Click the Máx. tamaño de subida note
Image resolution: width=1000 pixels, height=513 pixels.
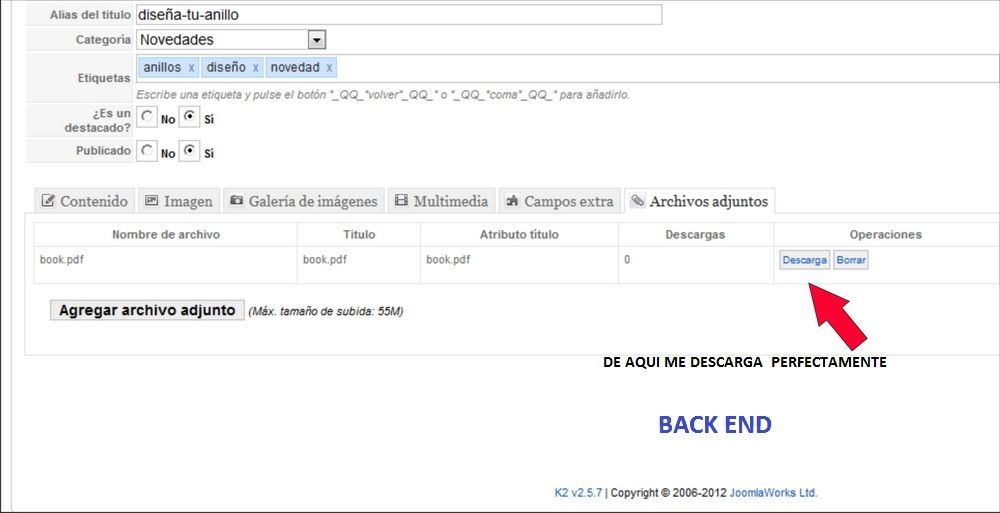[325, 311]
